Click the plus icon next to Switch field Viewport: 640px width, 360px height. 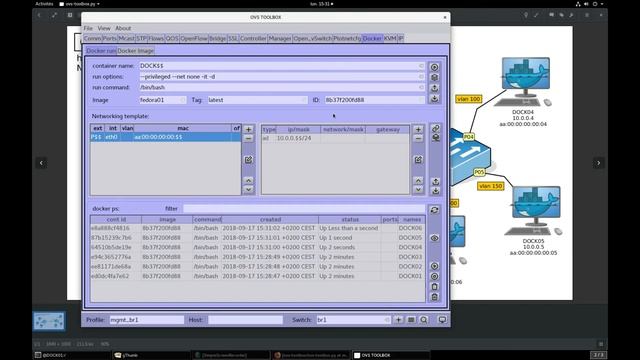[398, 320]
